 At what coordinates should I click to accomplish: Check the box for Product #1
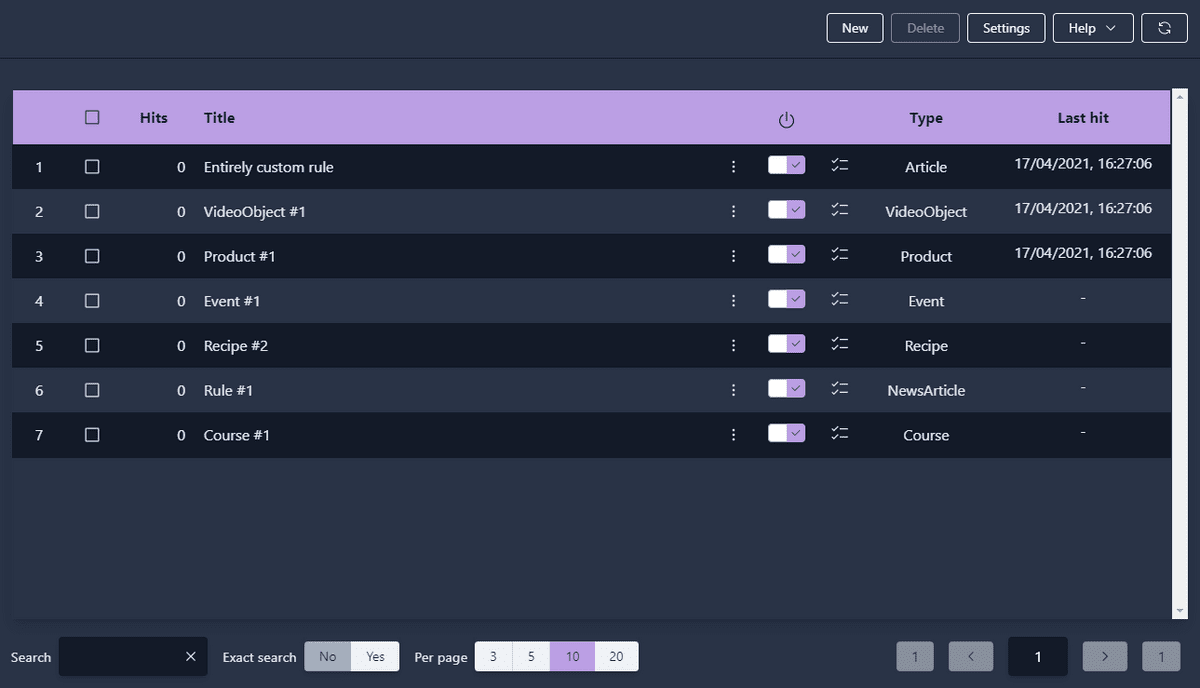pyautogui.click(x=92, y=256)
